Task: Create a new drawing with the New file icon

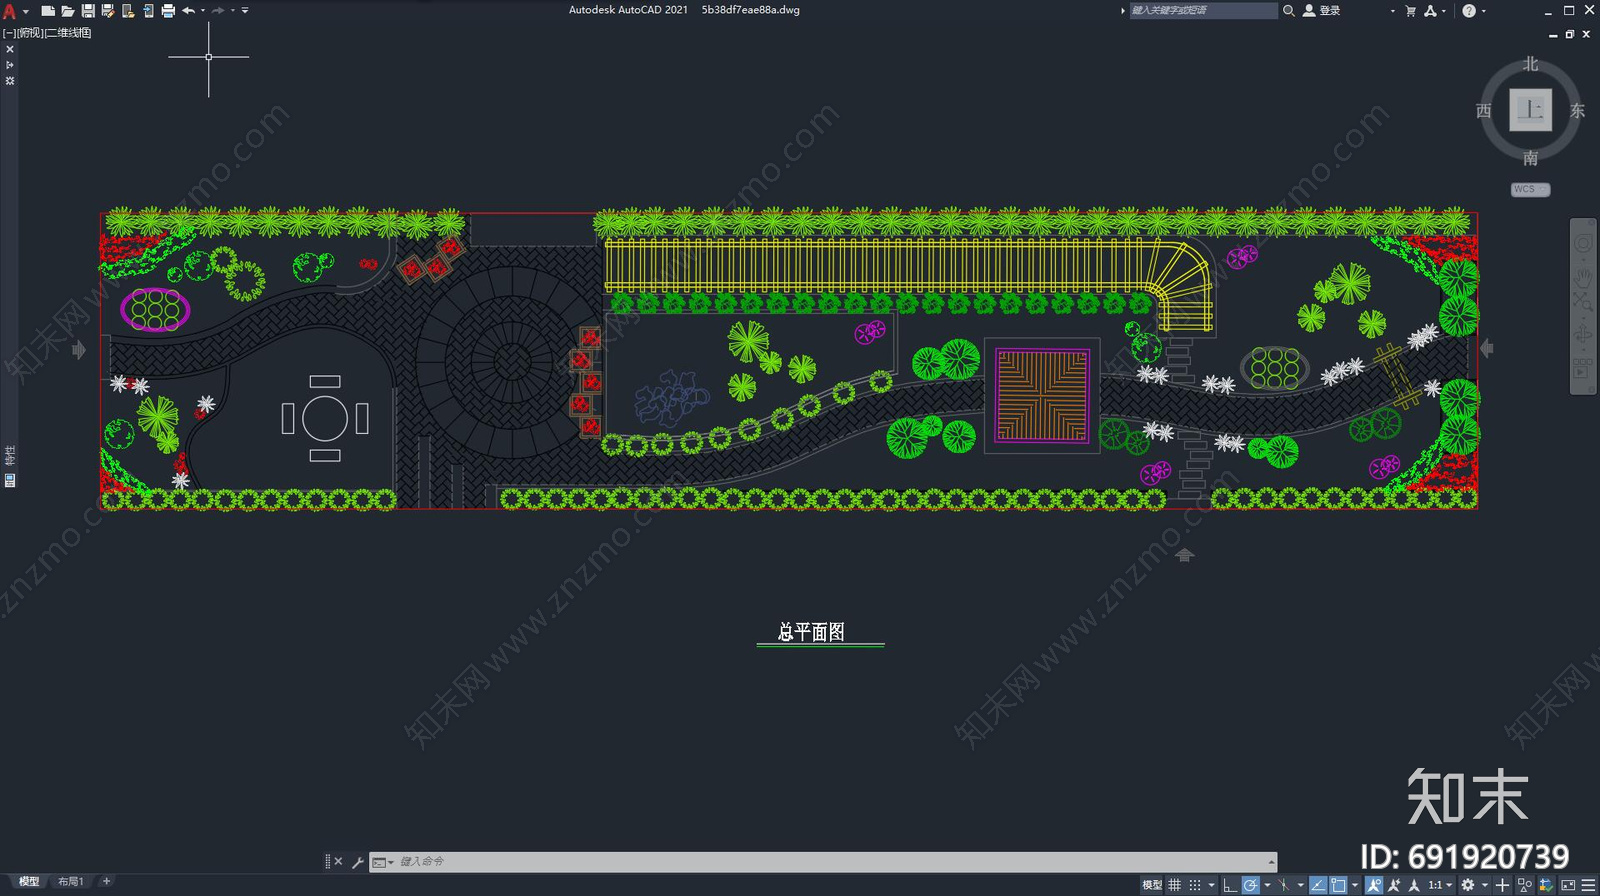Action: click(x=48, y=11)
